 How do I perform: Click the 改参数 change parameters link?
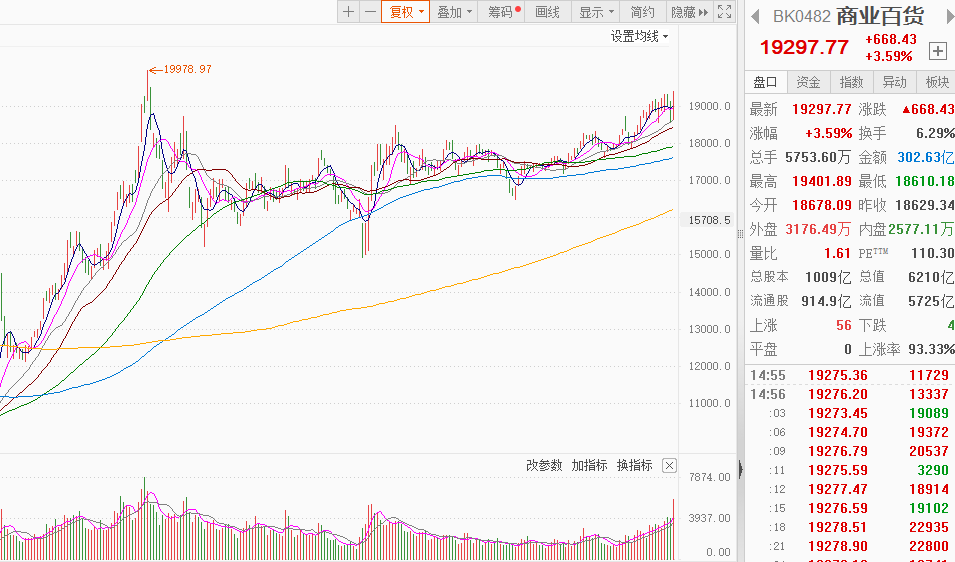[545, 466]
